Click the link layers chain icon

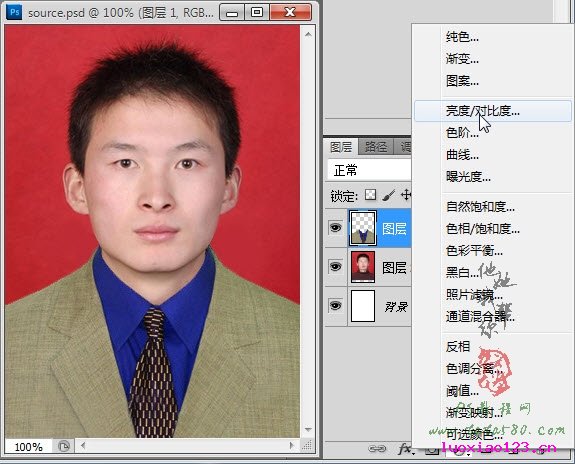click(377, 448)
